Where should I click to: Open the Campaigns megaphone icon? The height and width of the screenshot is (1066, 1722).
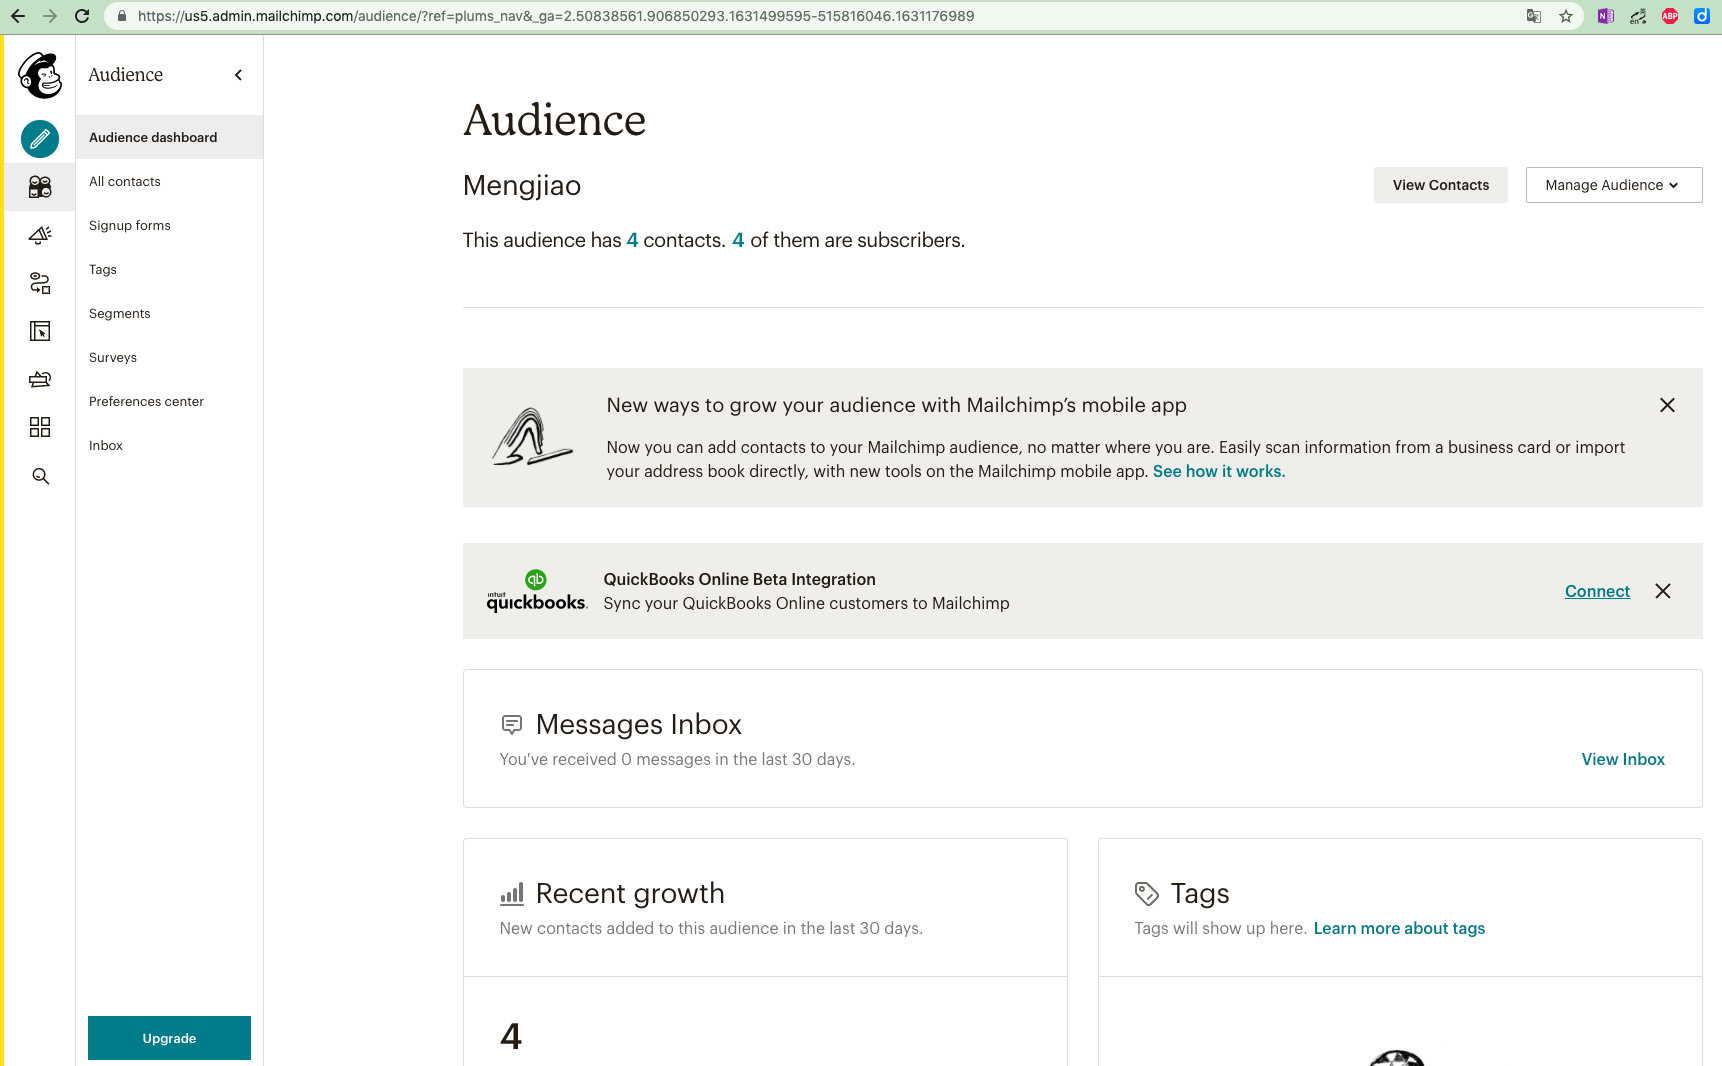pos(40,235)
